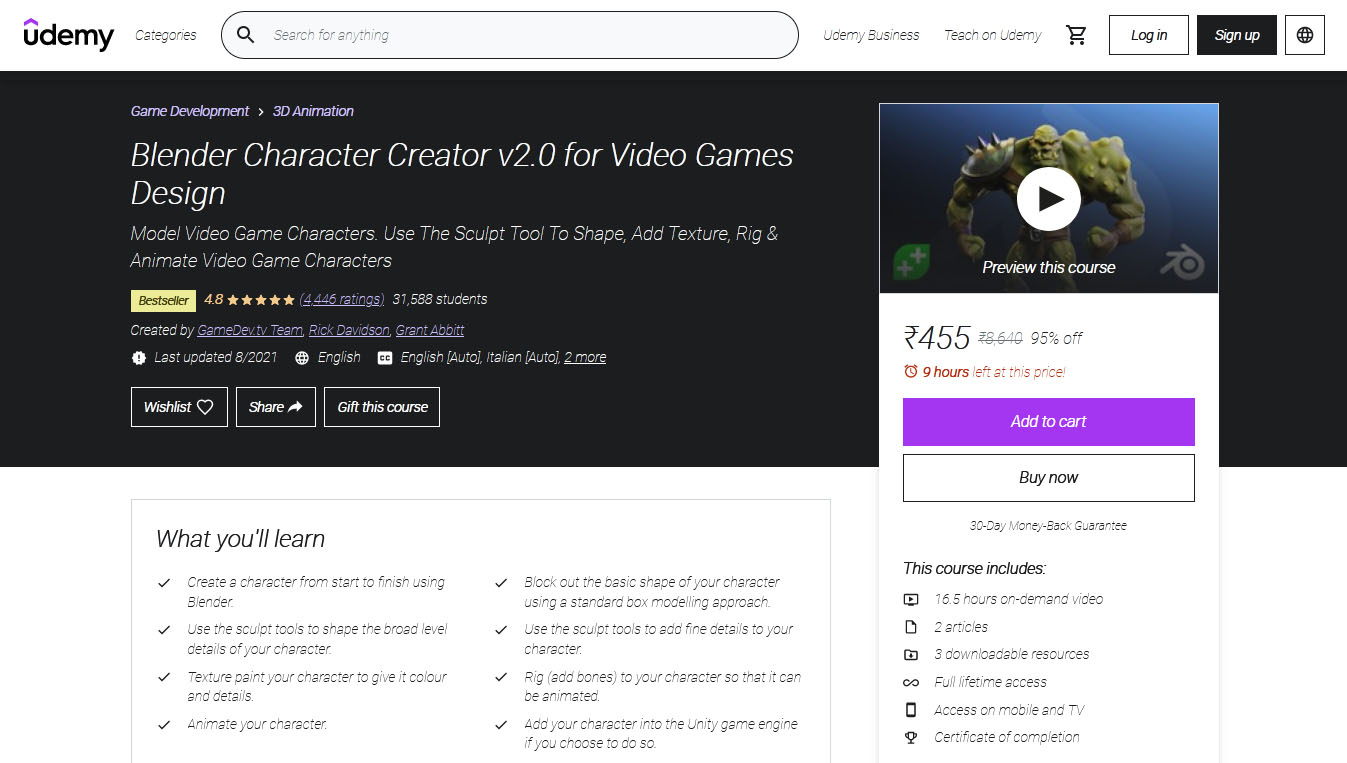
Task: Click the Log in button
Action: 1149,35
